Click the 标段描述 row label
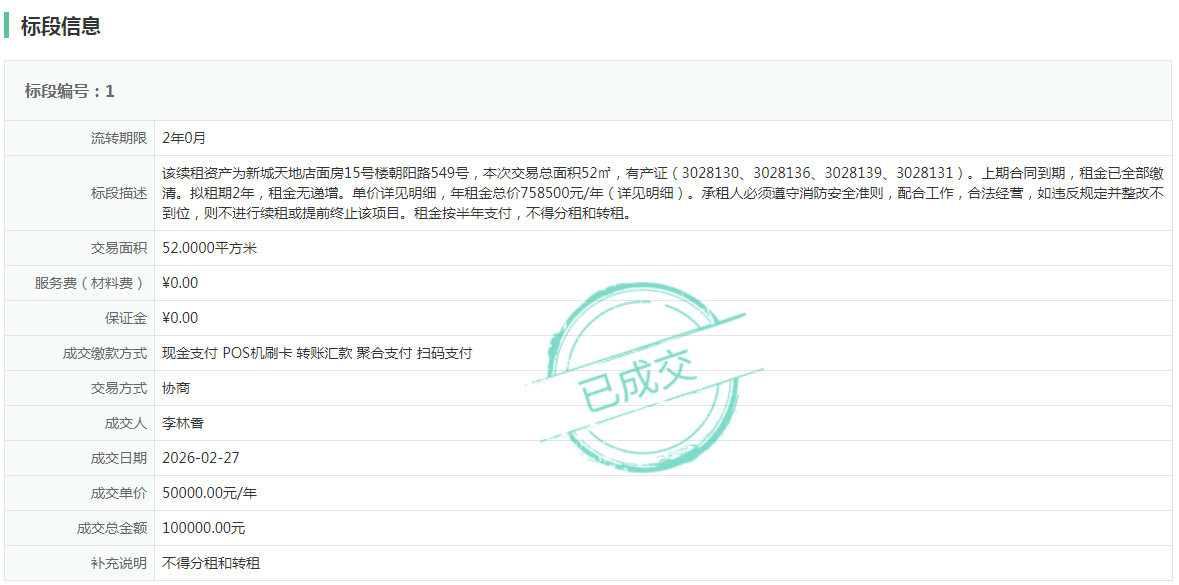Viewport: 1179px width, 585px height. coord(118,193)
